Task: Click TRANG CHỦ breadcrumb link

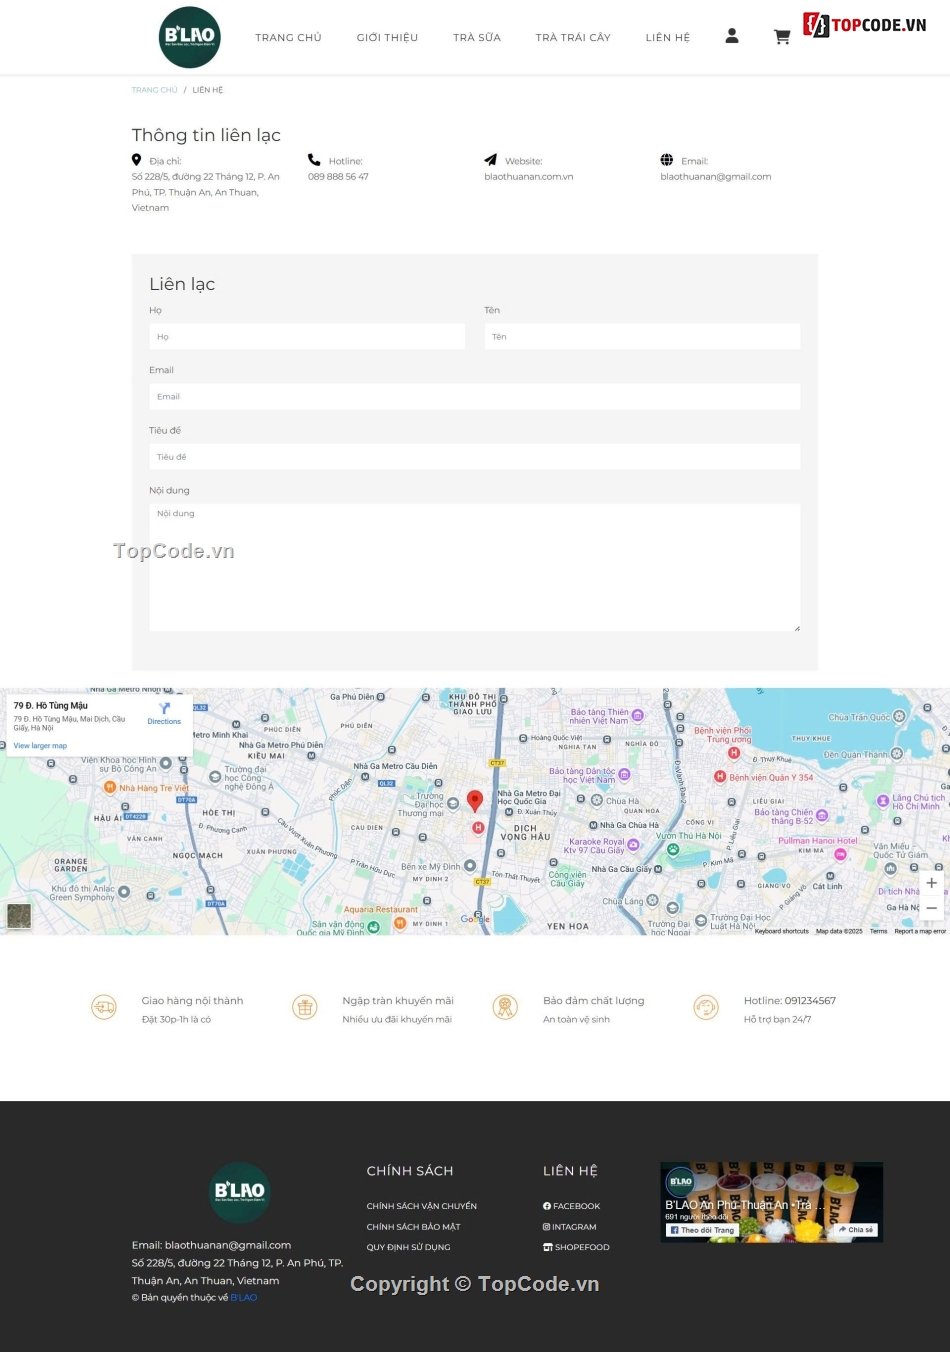Action: pos(154,90)
